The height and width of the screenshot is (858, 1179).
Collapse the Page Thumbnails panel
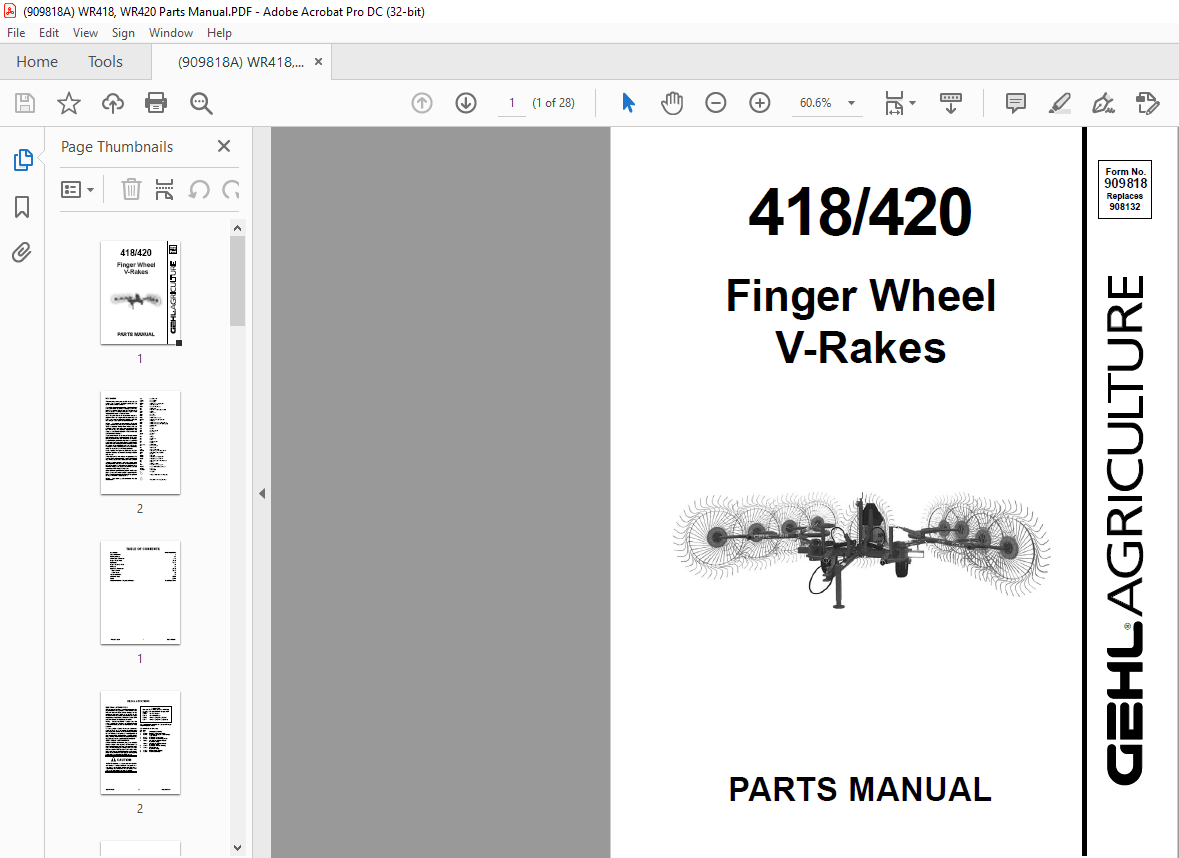tap(223, 146)
